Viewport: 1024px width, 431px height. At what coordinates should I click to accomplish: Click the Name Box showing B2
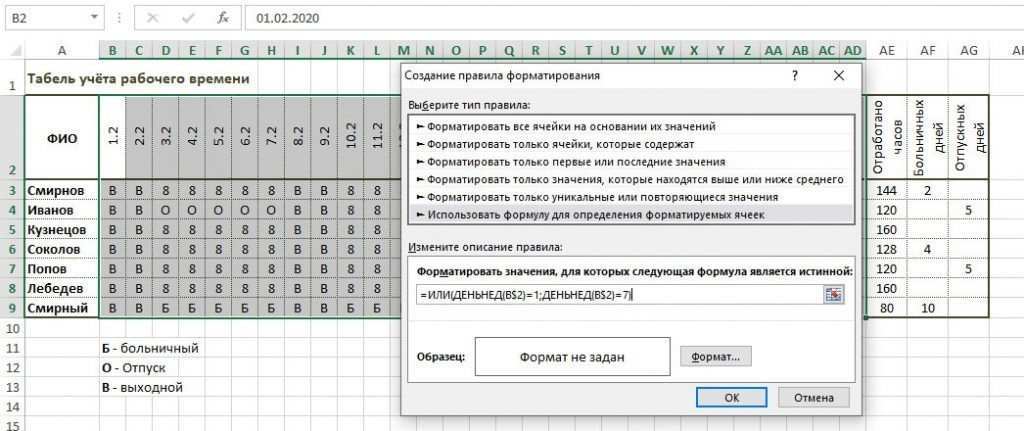coord(45,17)
